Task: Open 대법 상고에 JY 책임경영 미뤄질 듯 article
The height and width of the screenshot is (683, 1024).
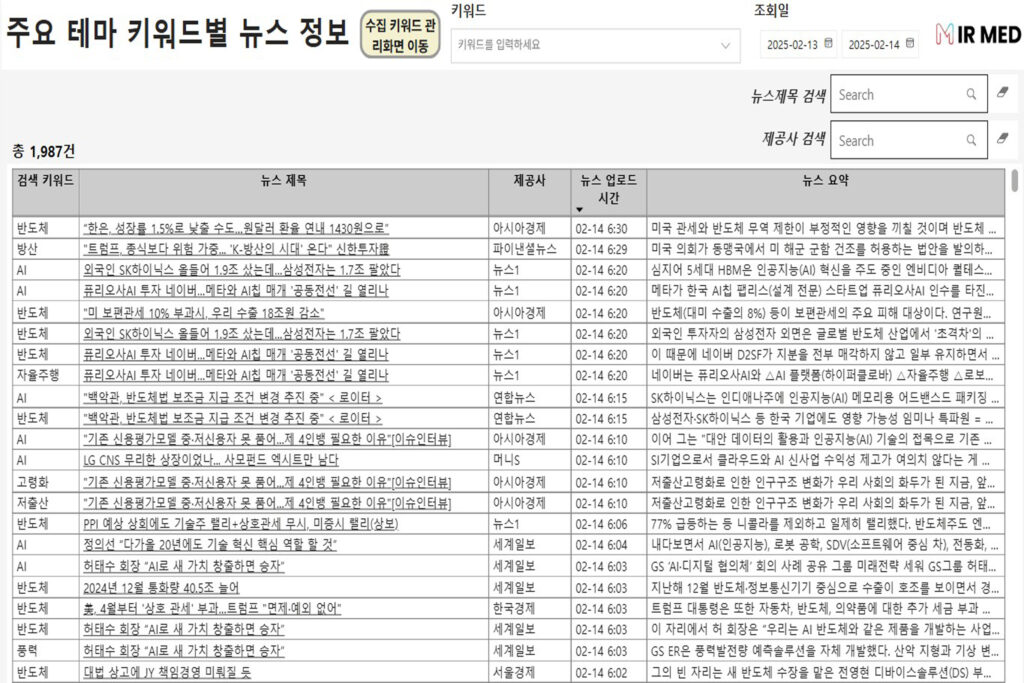Action: click(x=167, y=672)
